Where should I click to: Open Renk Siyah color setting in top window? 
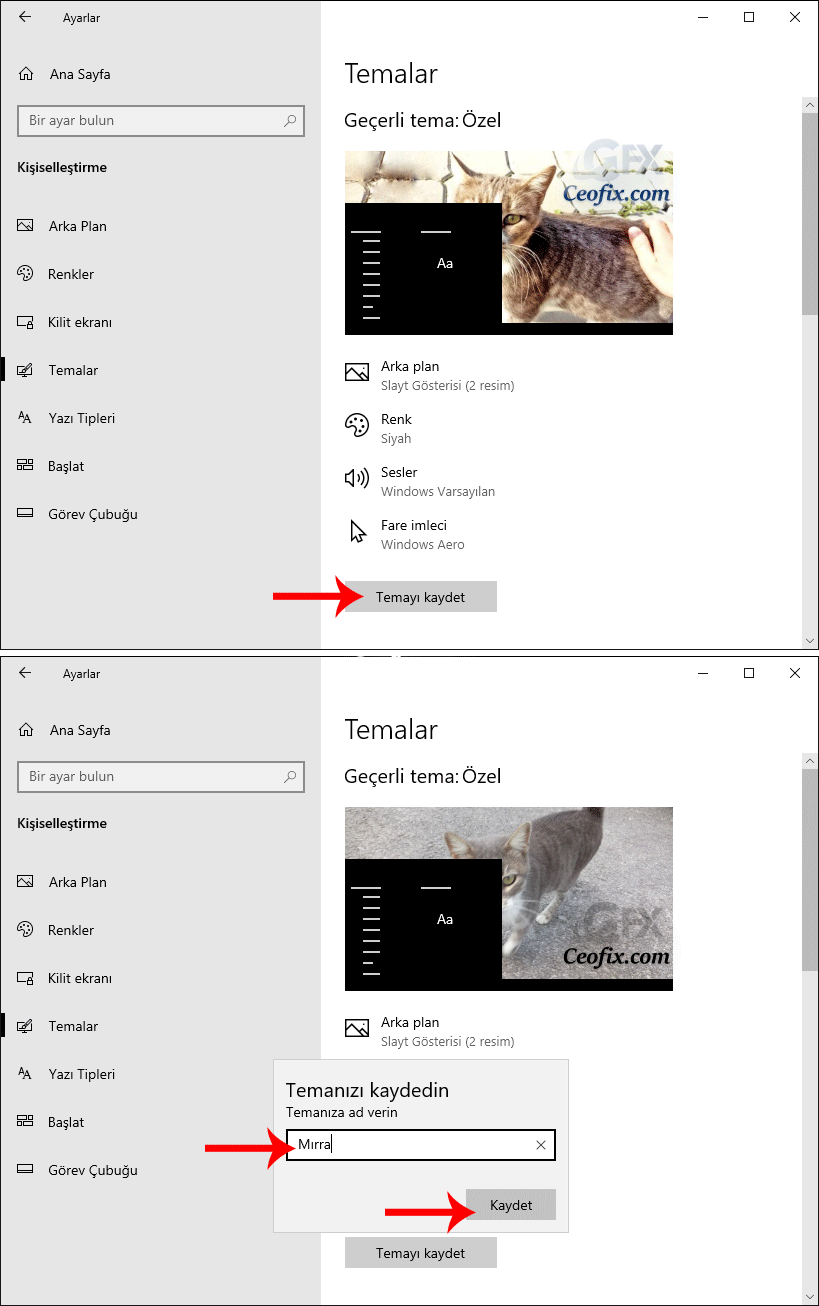click(x=378, y=428)
